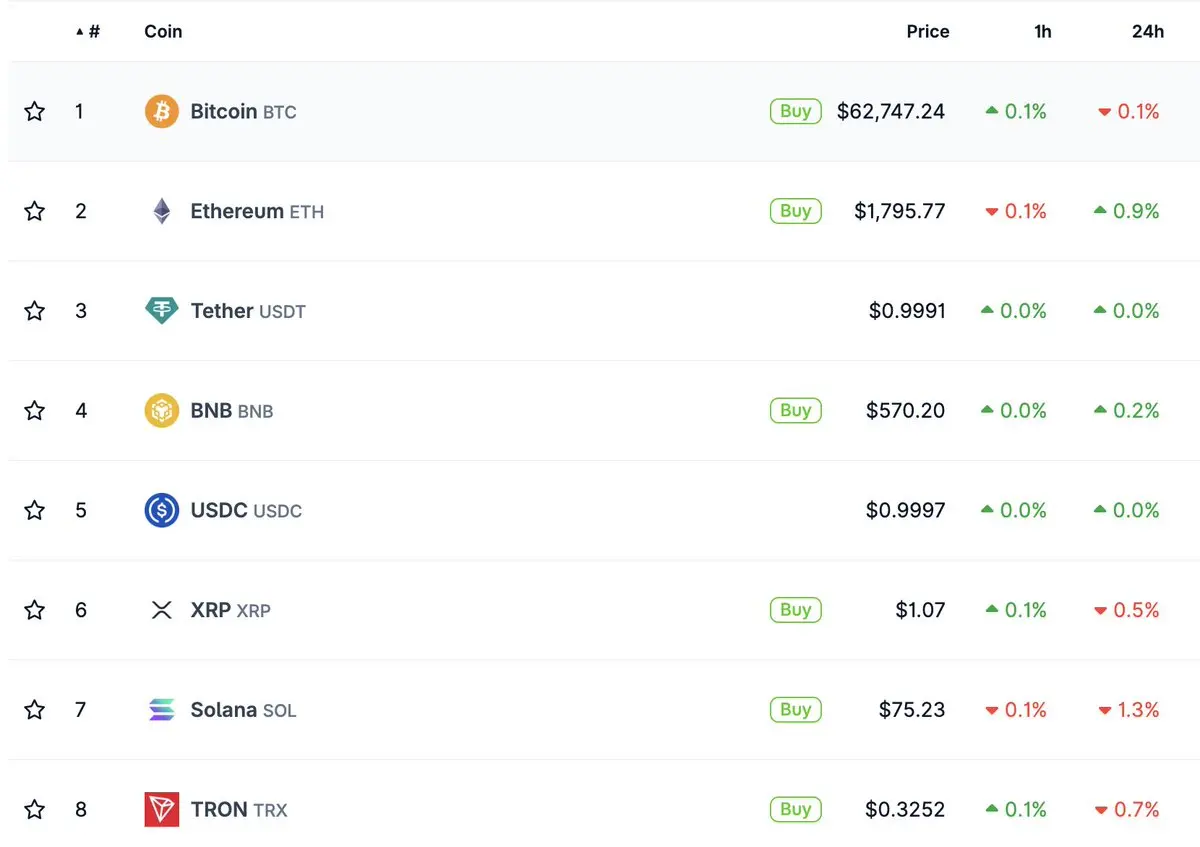
Task: Click the TRON red logo icon
Action: coord(162,809)
